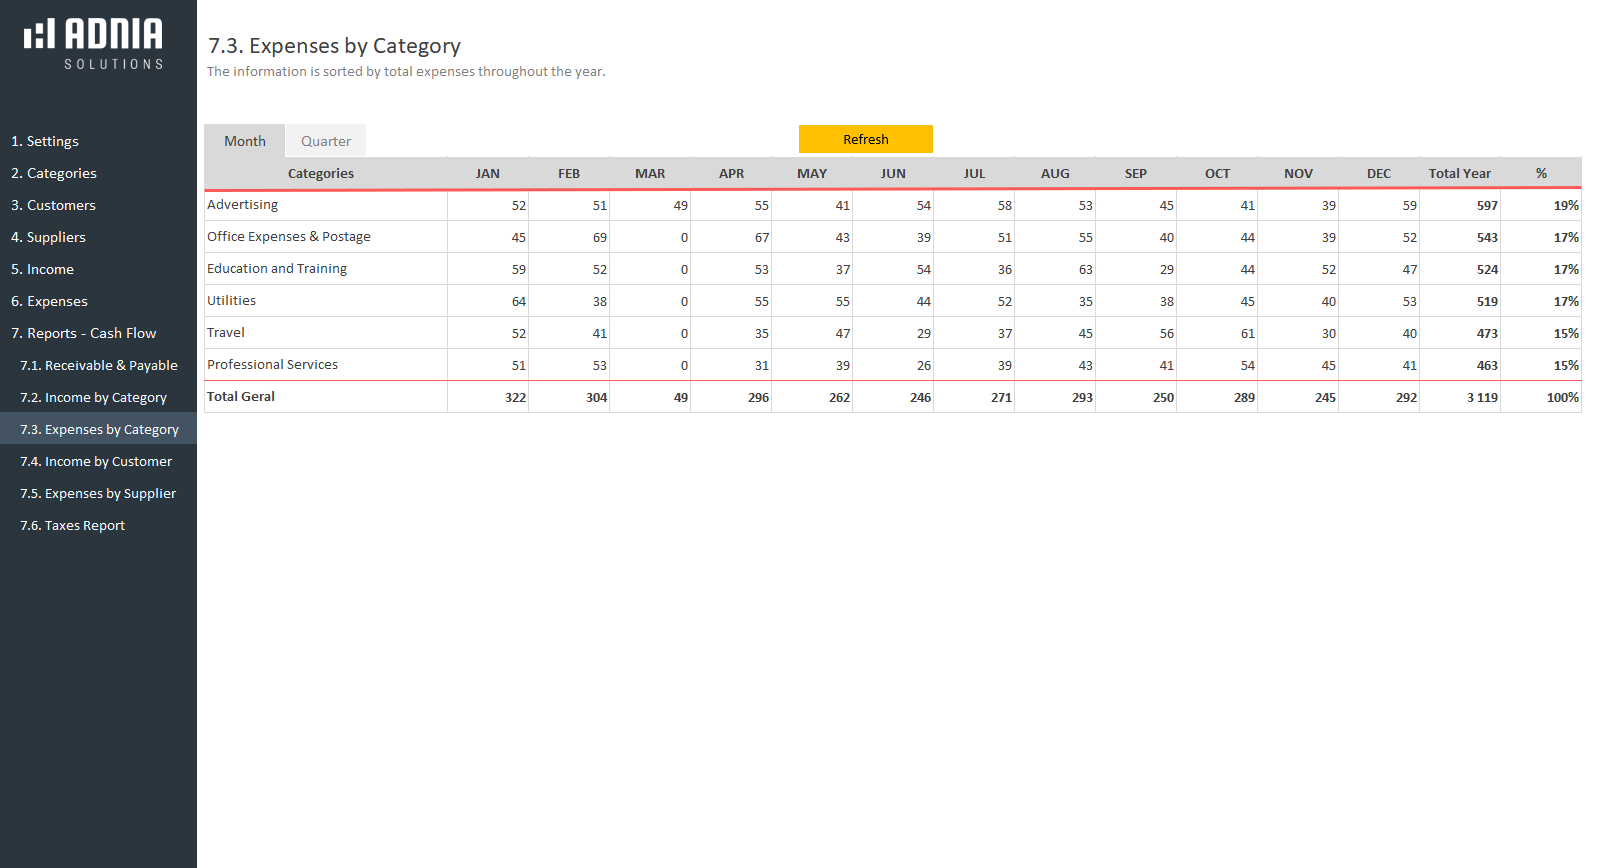
Task: Go to the Categories page
Action: tap(54, 173)
